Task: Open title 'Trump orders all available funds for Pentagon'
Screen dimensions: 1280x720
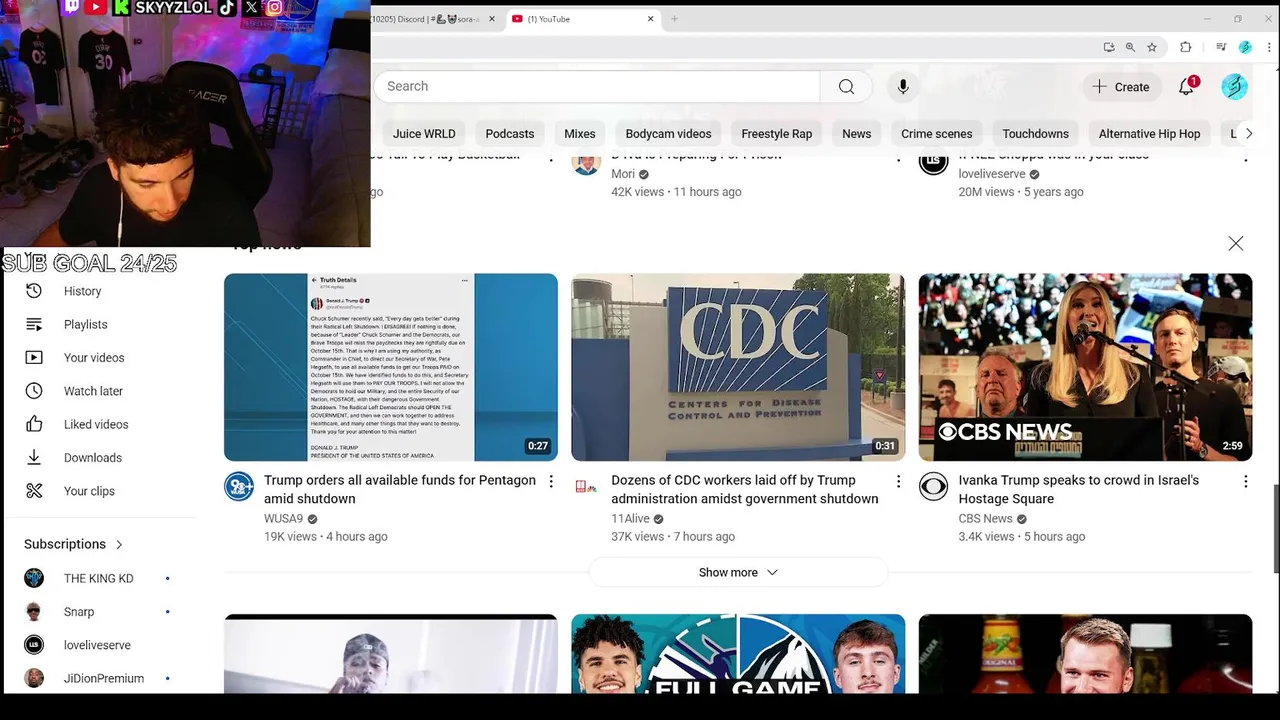Action: (x=400, y=489)
